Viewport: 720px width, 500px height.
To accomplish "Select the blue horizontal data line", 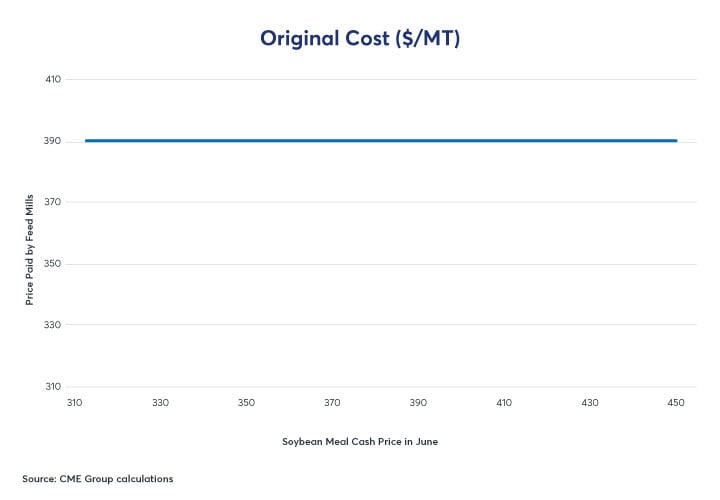I will [x=380, y=141].
